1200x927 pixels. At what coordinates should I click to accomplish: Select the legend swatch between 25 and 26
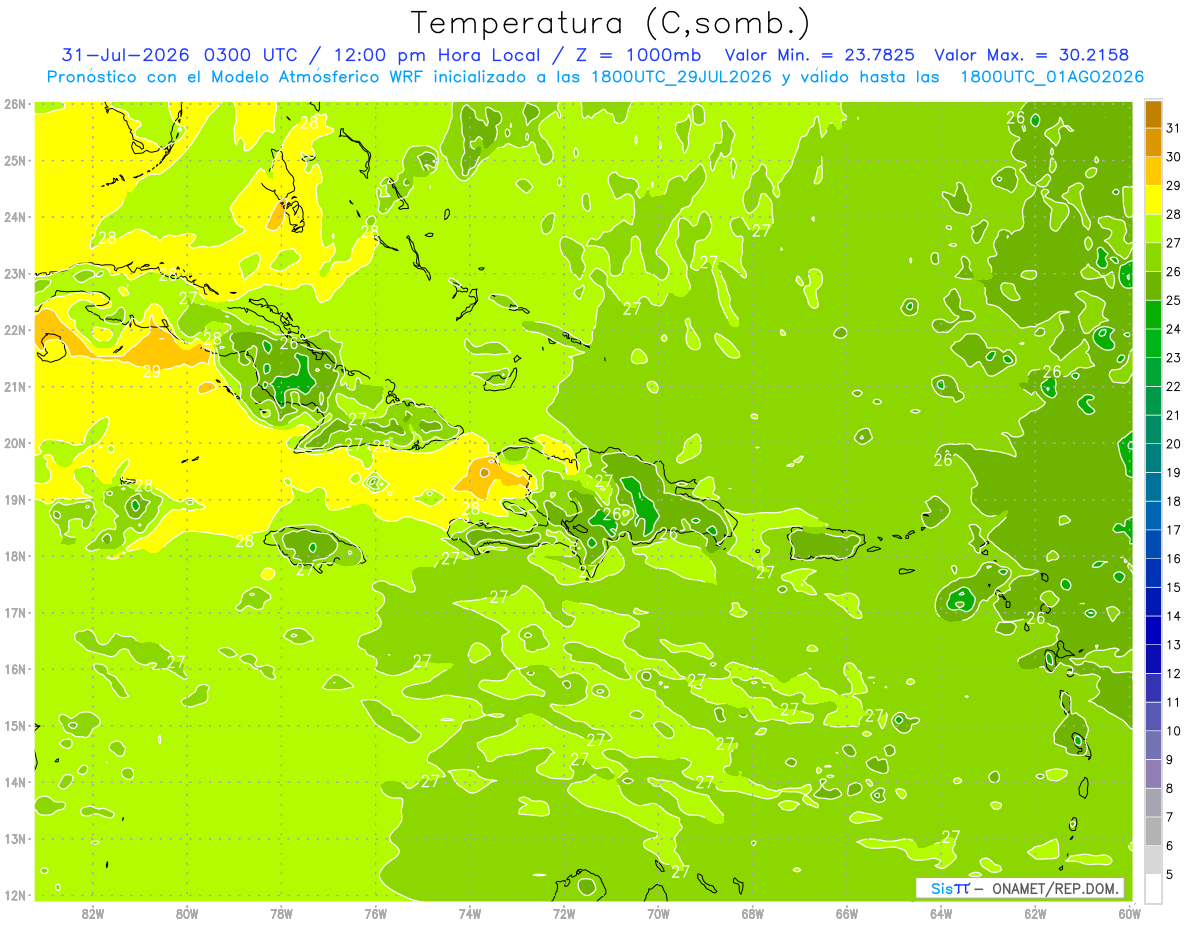point(1153,286)
